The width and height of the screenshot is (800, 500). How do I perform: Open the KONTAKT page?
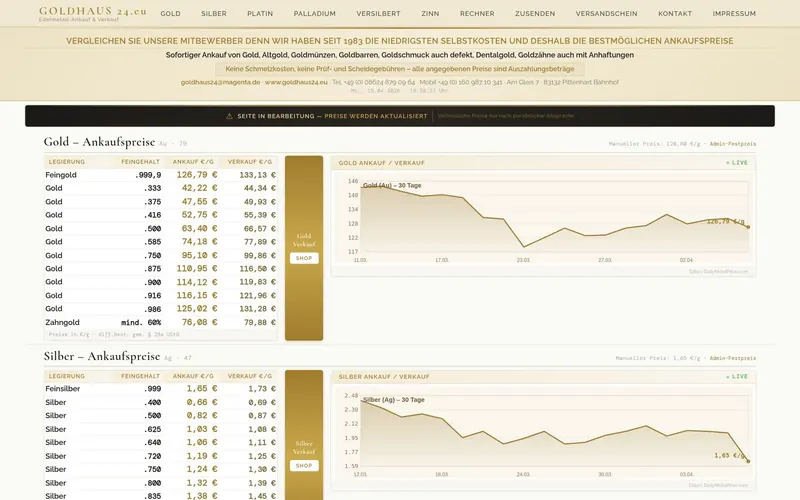(x=674, y=14)
